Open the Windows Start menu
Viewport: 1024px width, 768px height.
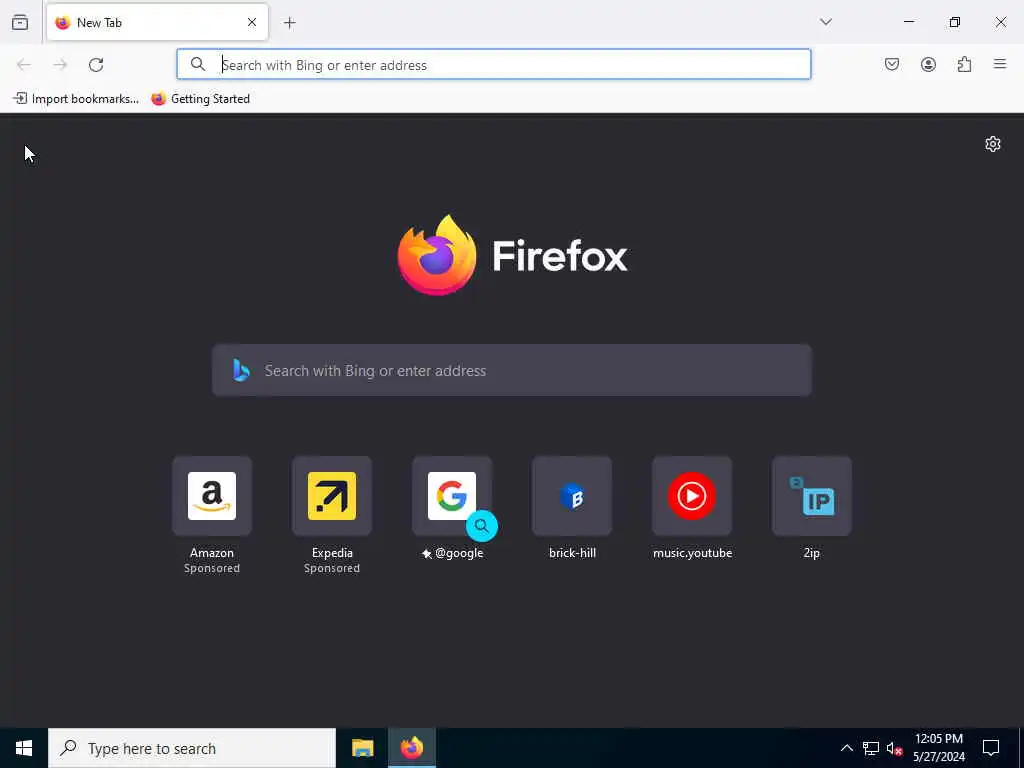pyautogui.click(x=24, y=748)
